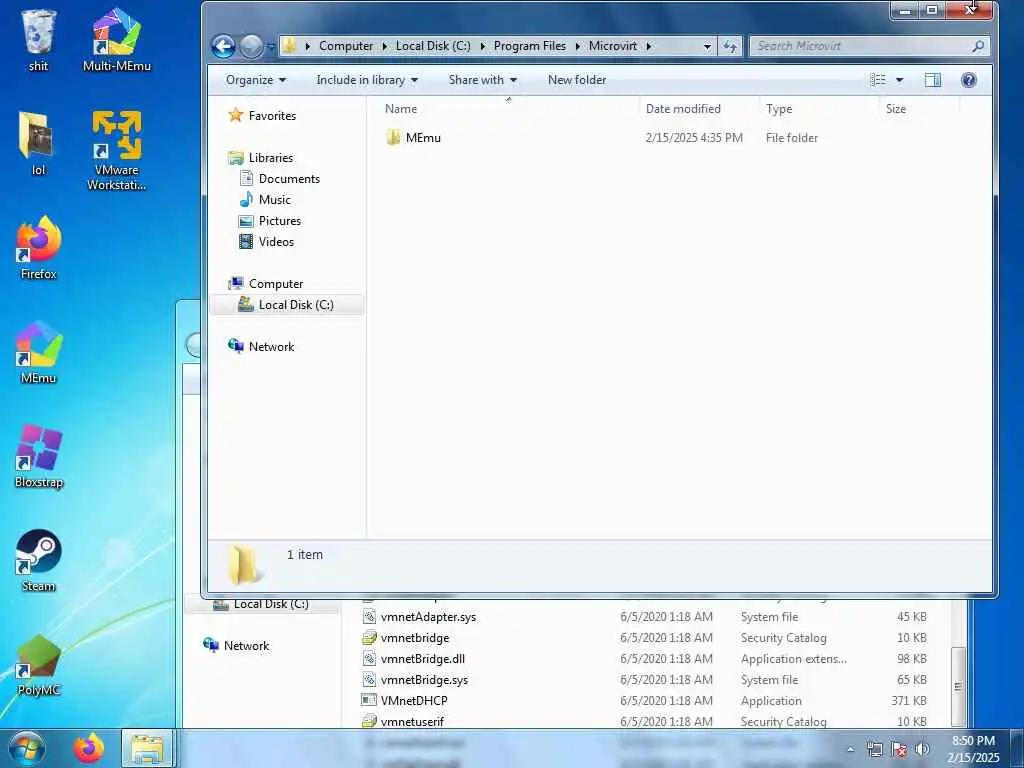Launch the Bloxstrap desktop shortcut
Screen dimensions: 1024x768
coord(39,456)
